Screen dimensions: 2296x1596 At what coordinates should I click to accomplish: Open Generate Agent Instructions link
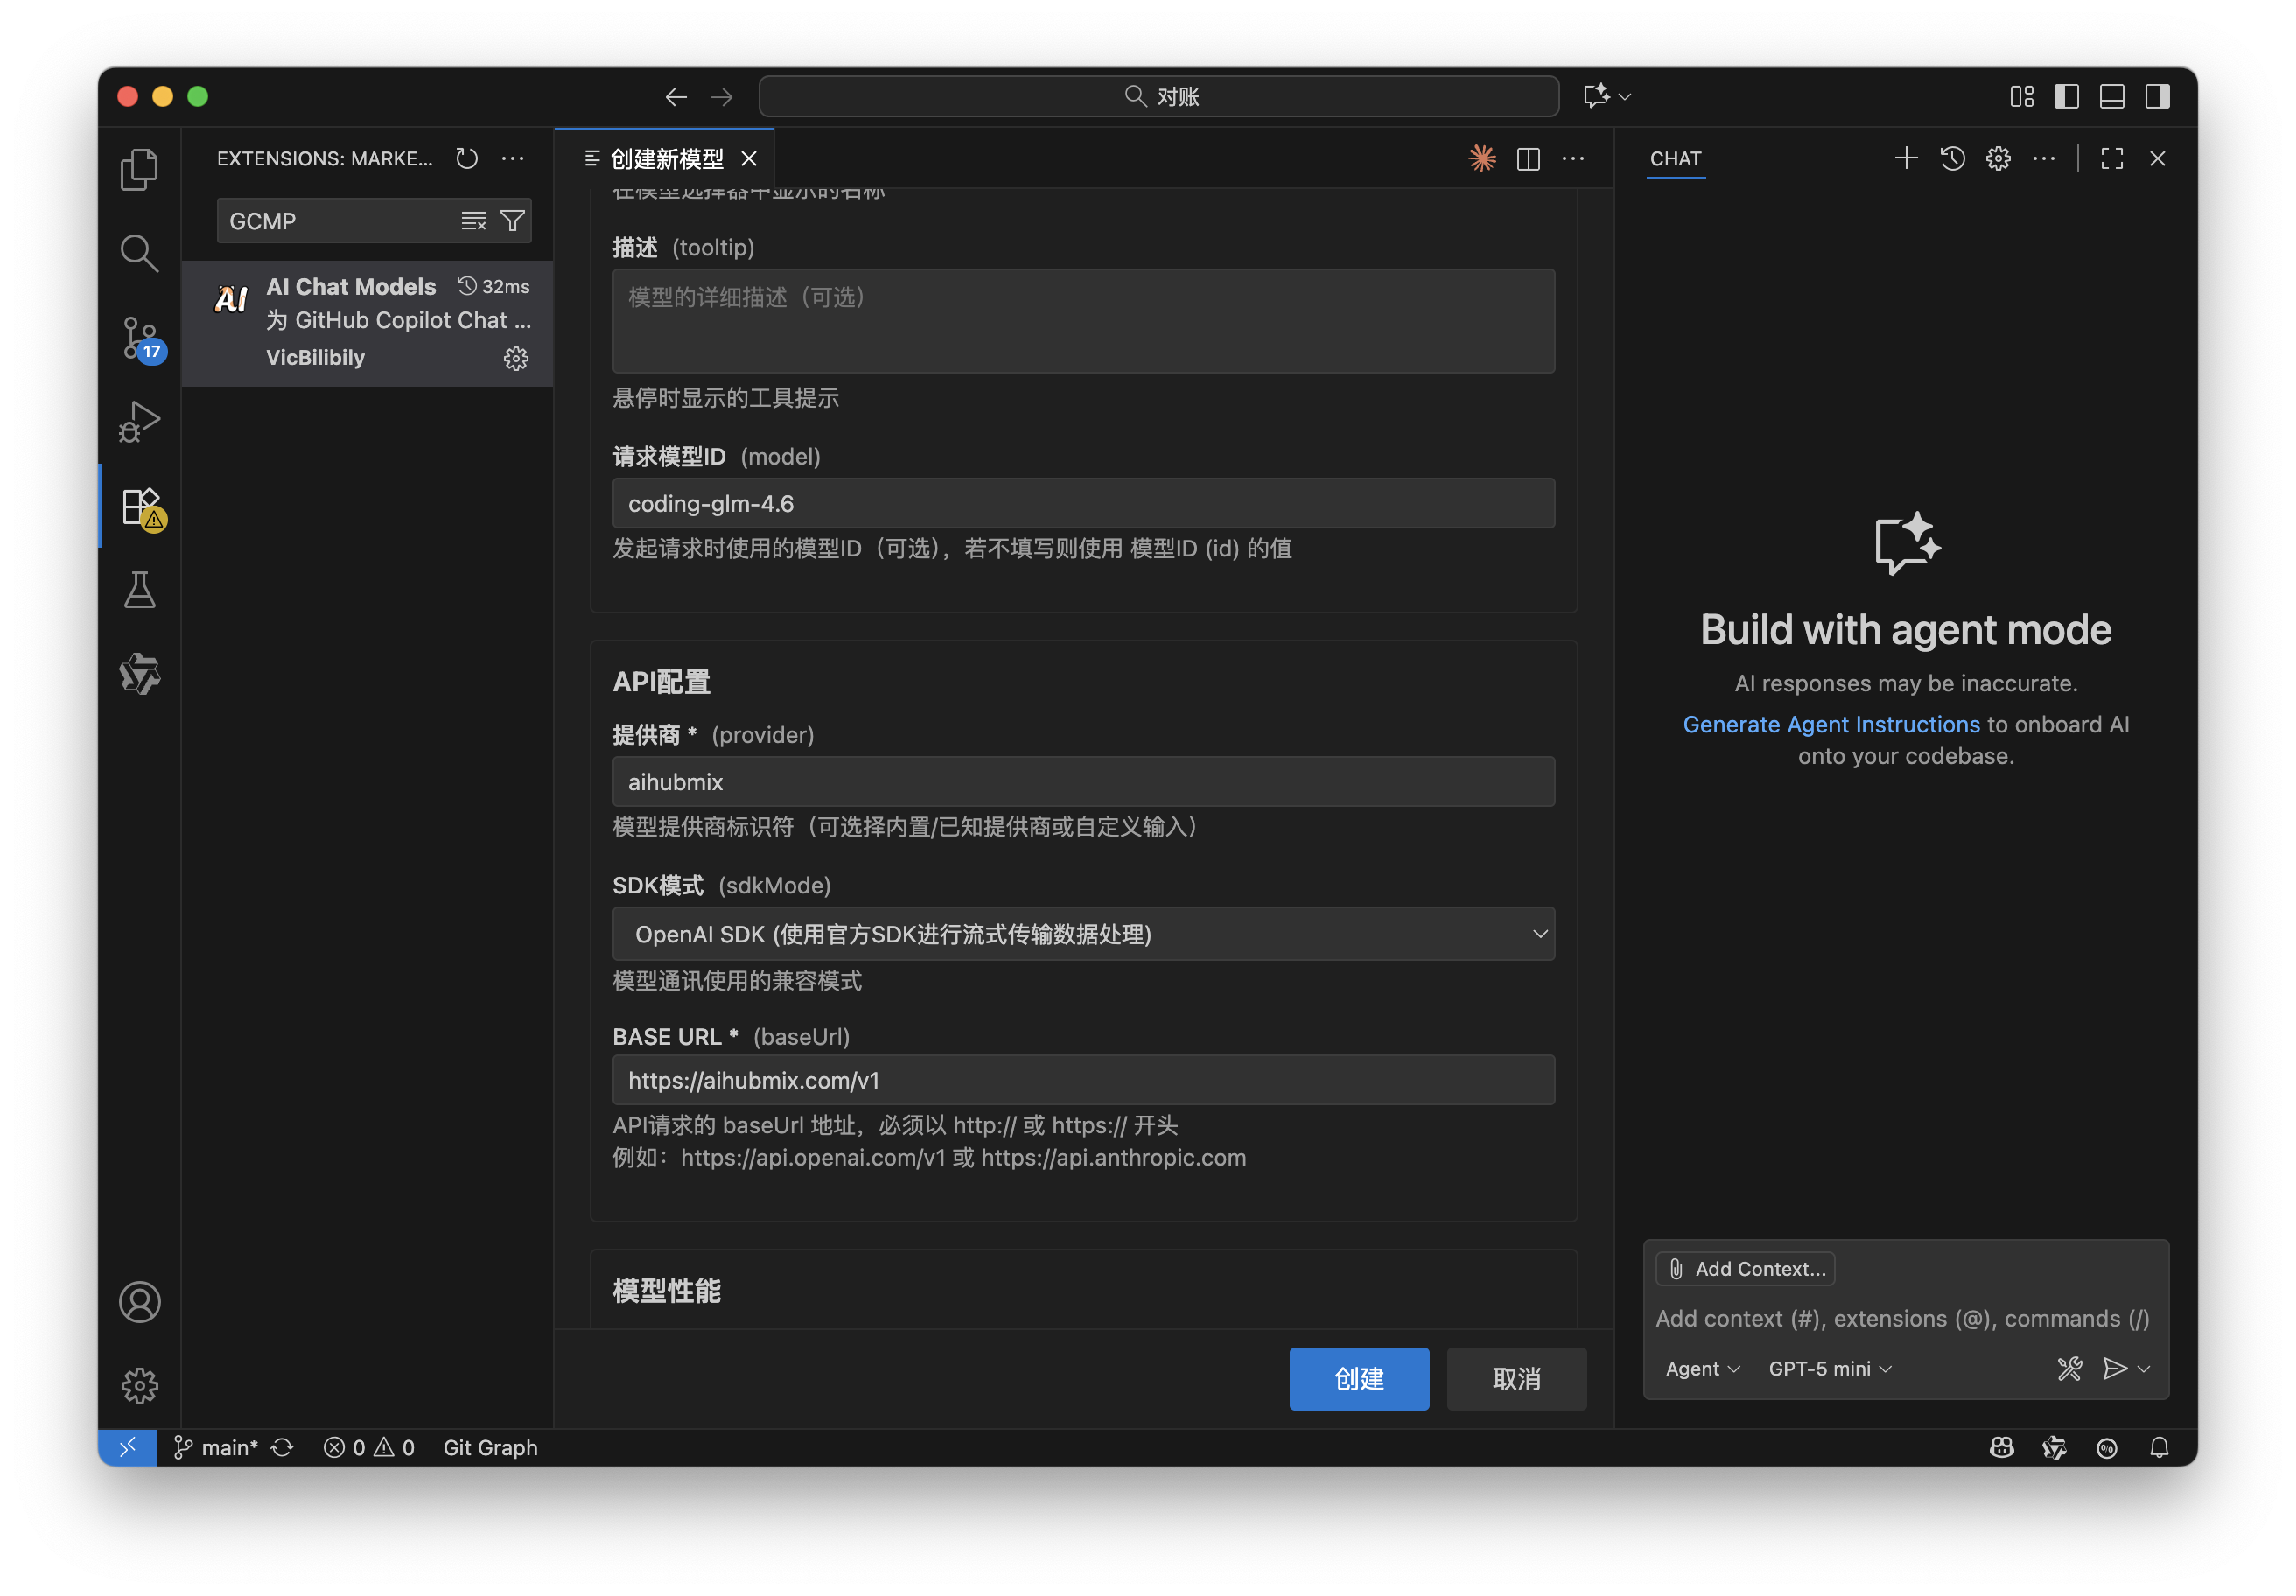[1830, 724]
